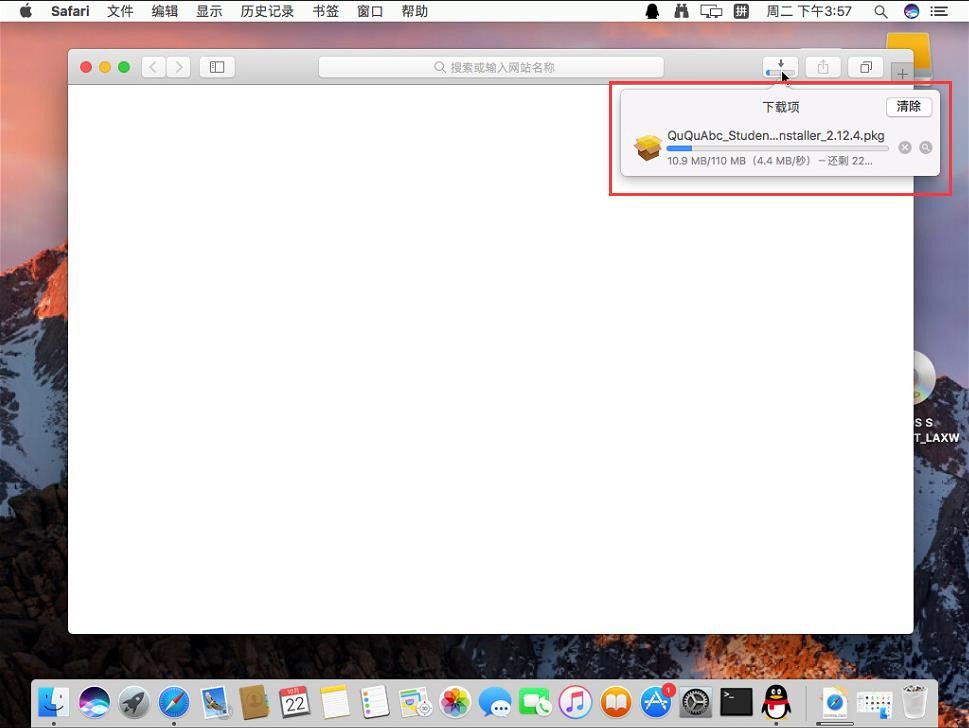The image size is (969, 728).
Task: Click the Share button in toolbar
Action: 823,67
